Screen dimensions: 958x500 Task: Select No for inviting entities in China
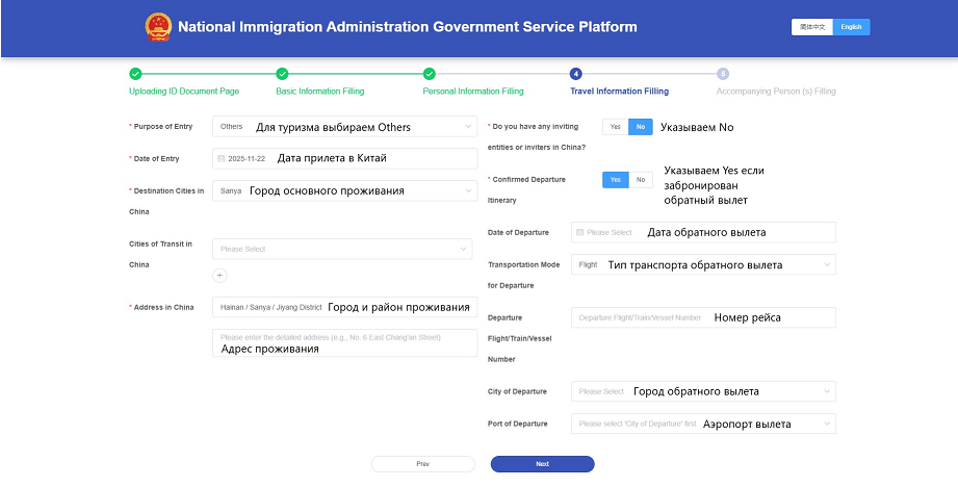640,127
